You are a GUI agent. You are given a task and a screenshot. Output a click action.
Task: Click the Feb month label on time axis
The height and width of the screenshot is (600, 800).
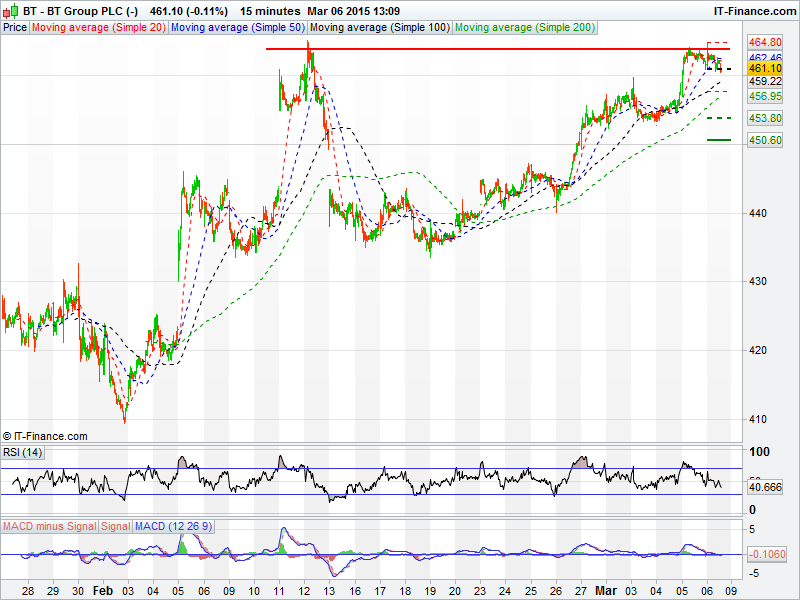click(102, 591)
